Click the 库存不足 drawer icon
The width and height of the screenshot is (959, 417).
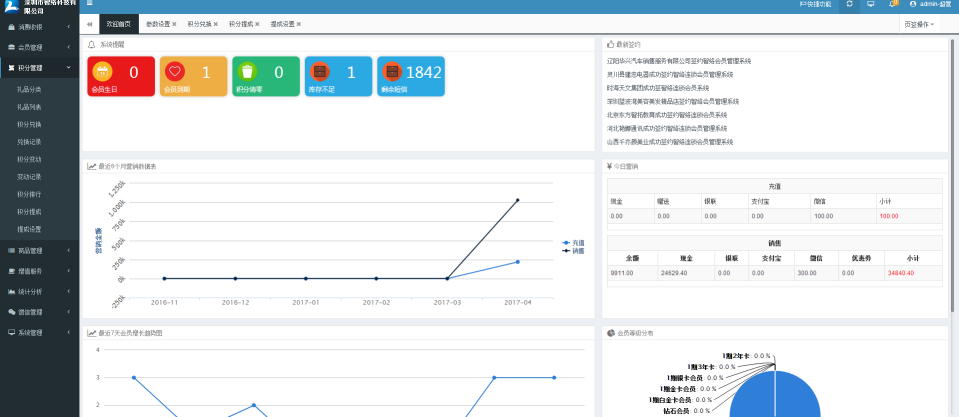tap(320, 72)
